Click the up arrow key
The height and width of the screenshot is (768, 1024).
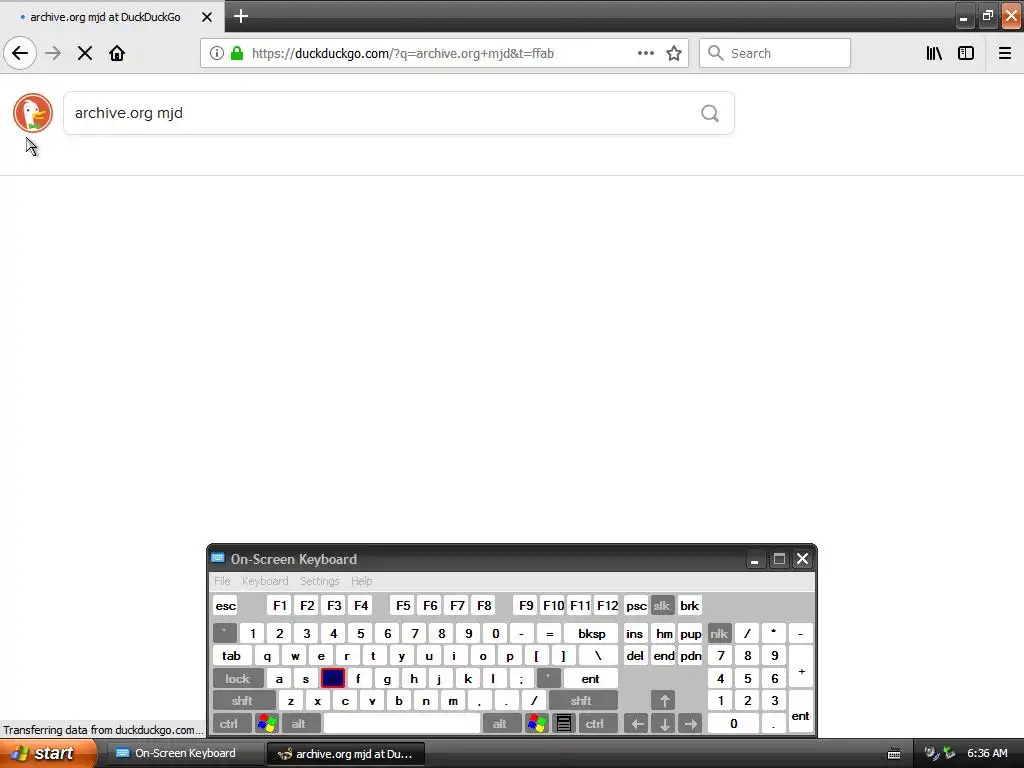click(664, 701)
